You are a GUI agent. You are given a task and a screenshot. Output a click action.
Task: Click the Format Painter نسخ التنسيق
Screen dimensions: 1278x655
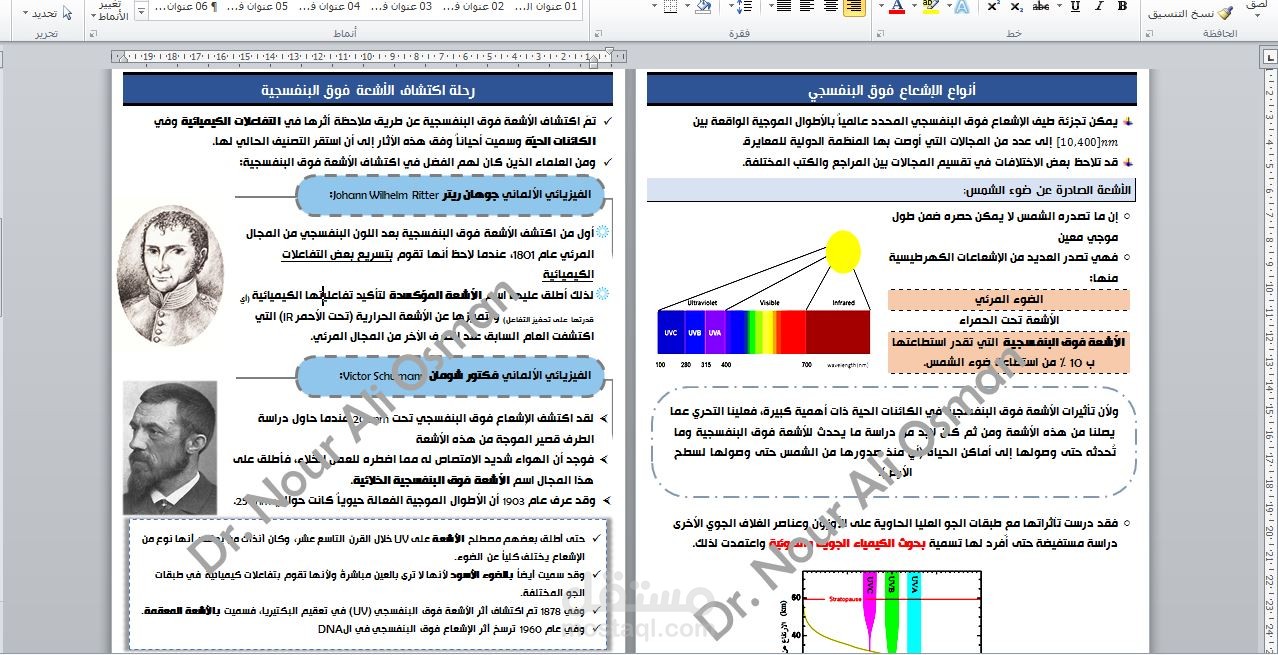(x=1192, y=13)
